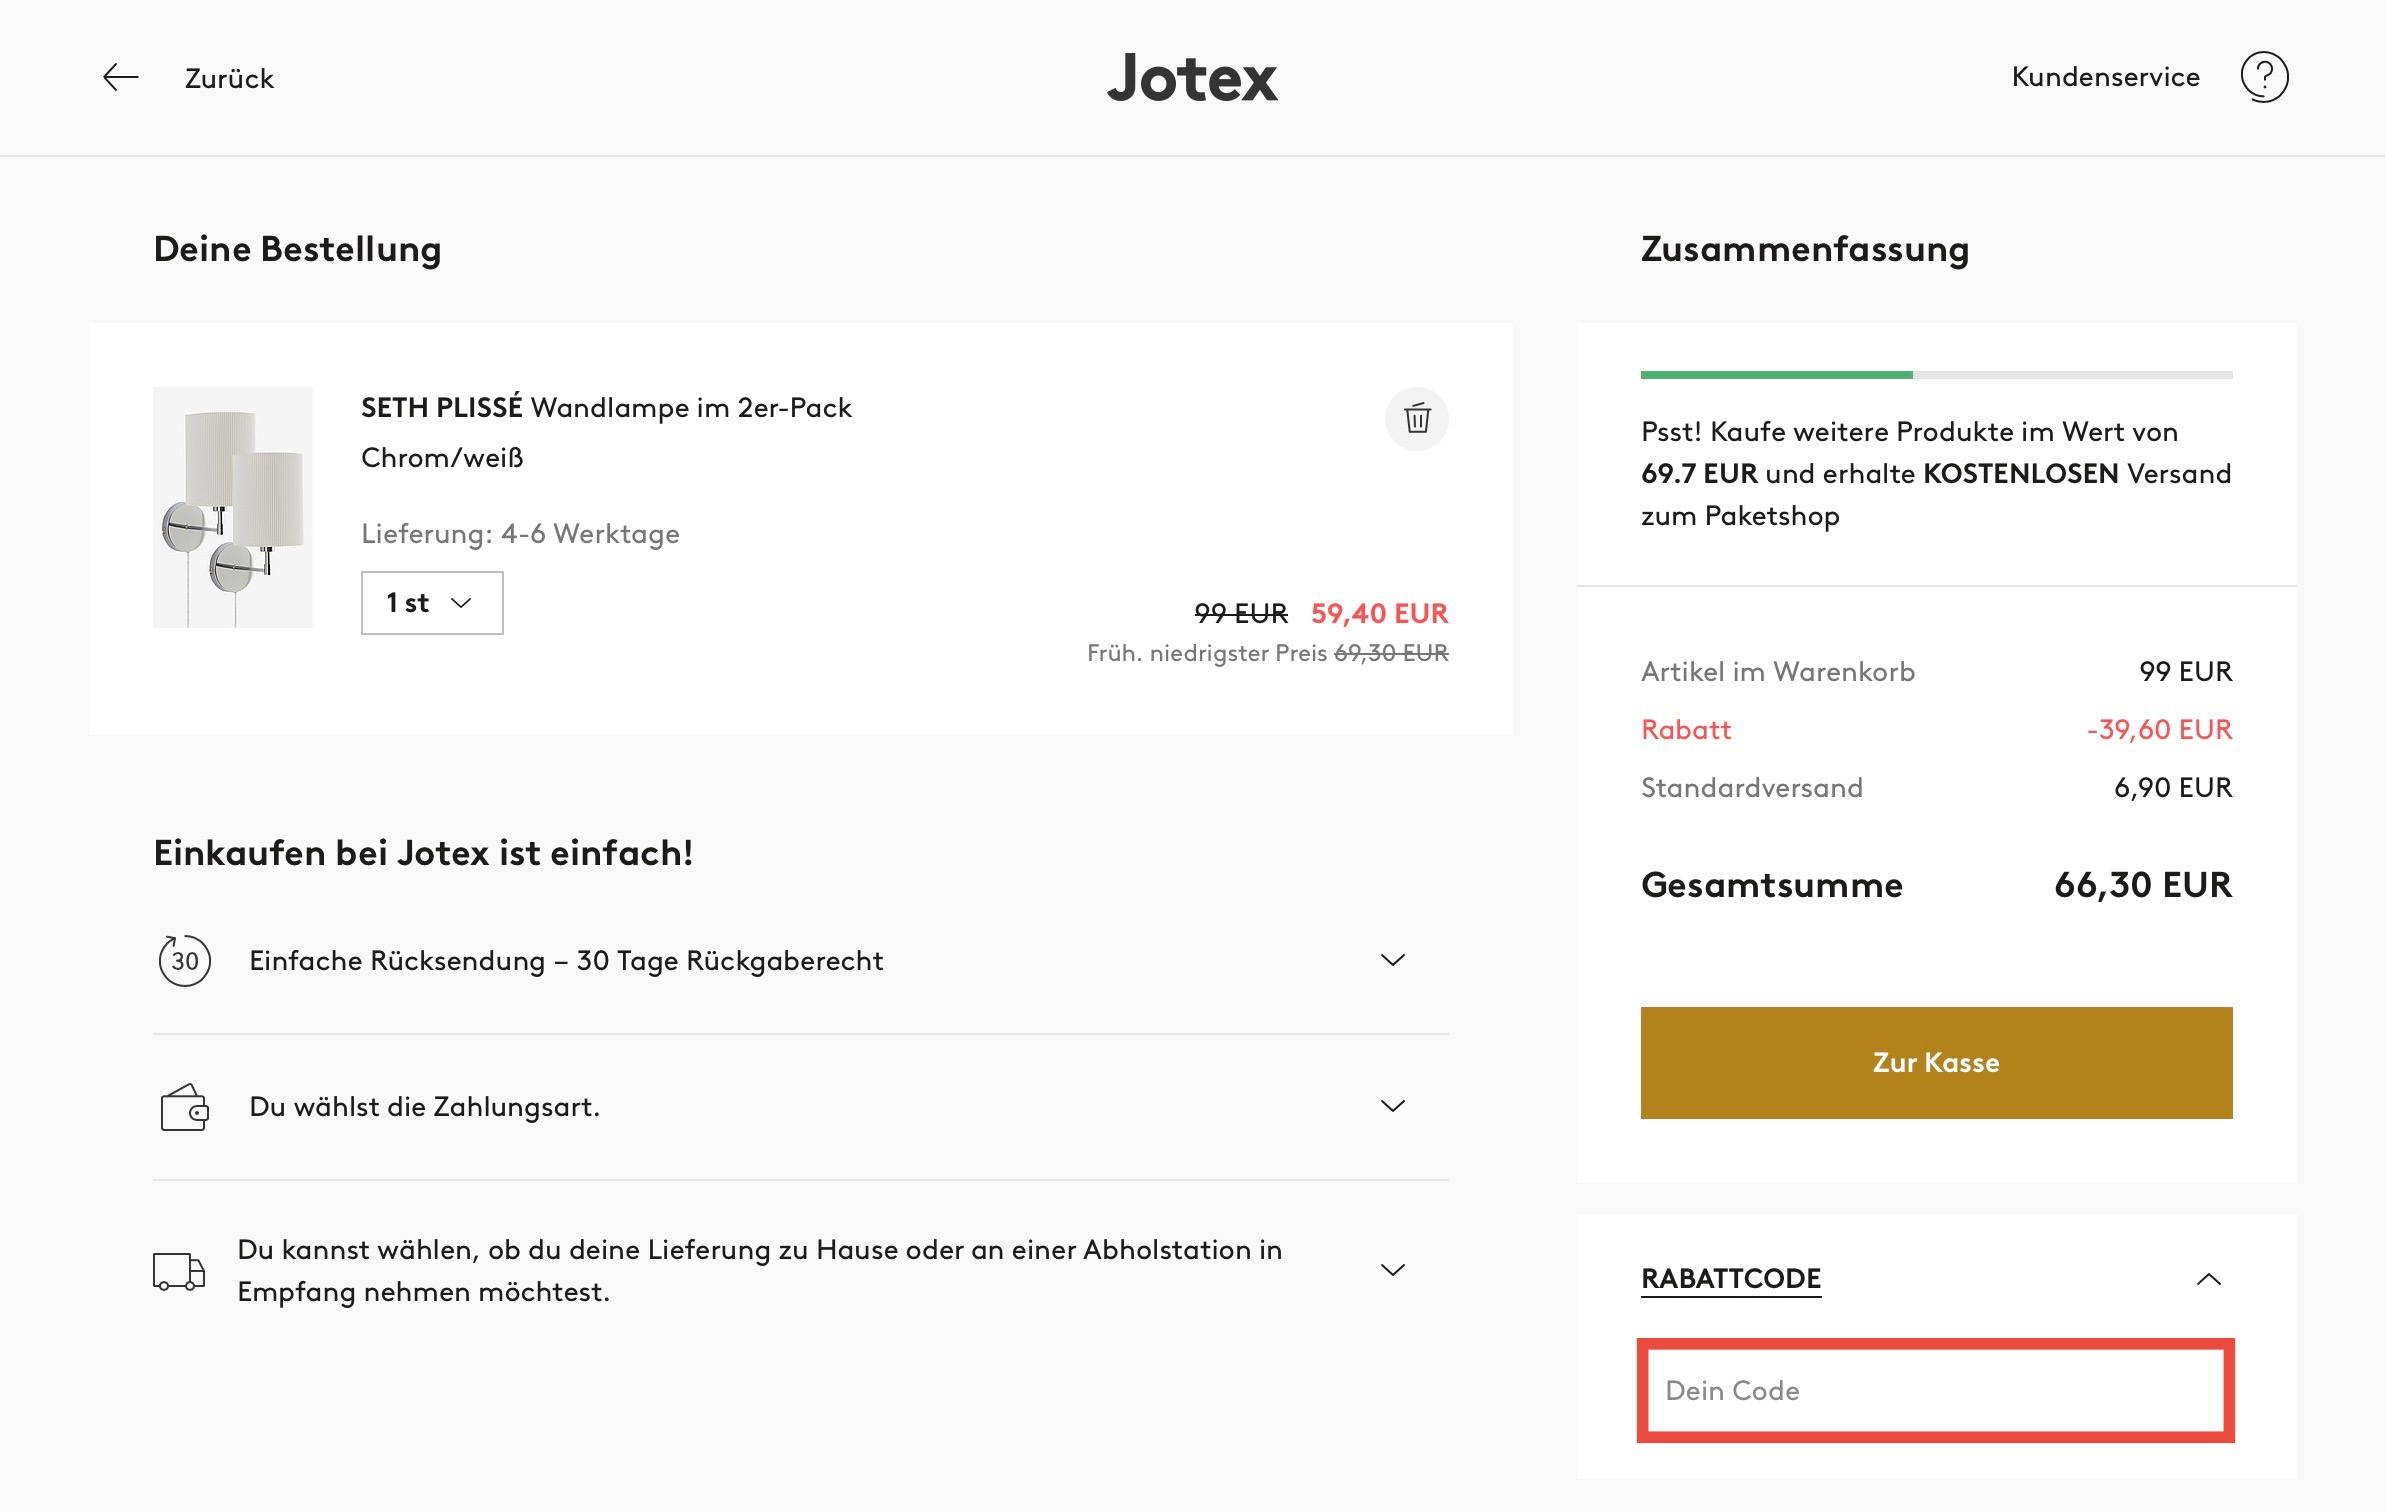Open the quantity dropdown showing 1 st
Viewport: 2385px width, 1512px height.
point(431,603)
